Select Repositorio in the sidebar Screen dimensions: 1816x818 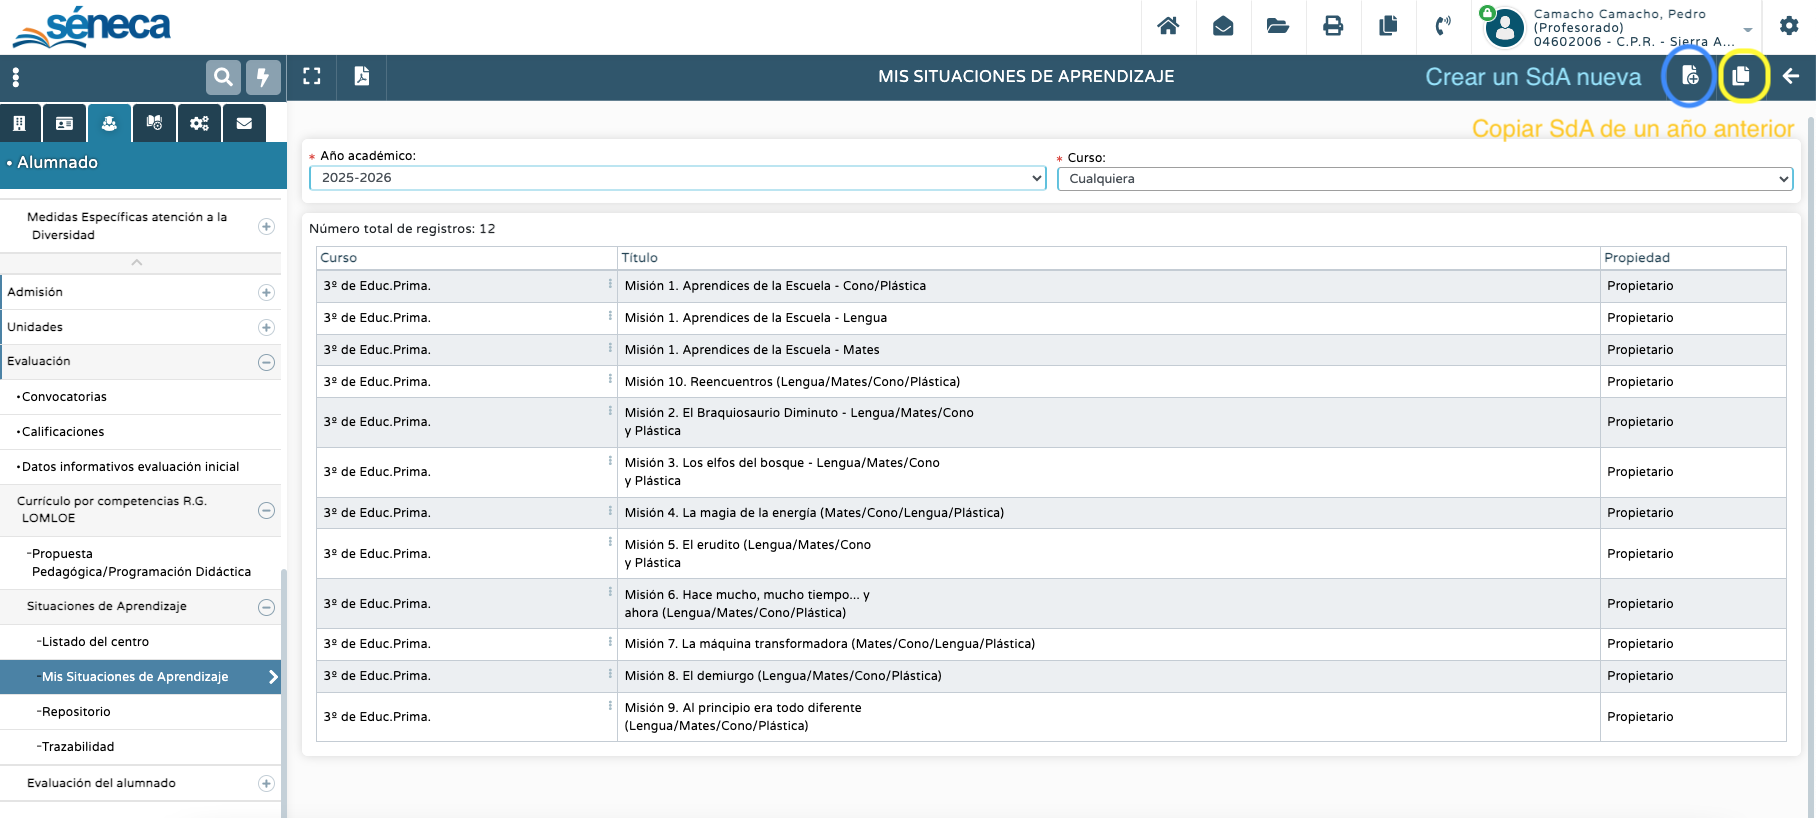click(x=76, y=712)
